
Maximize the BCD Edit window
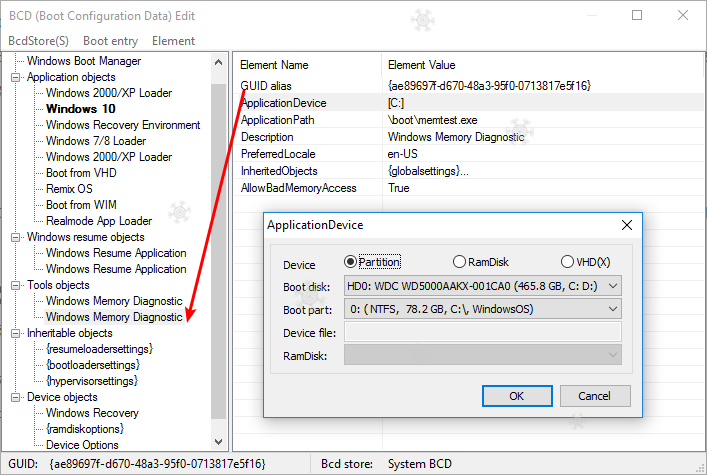click(x=637, y=15)
